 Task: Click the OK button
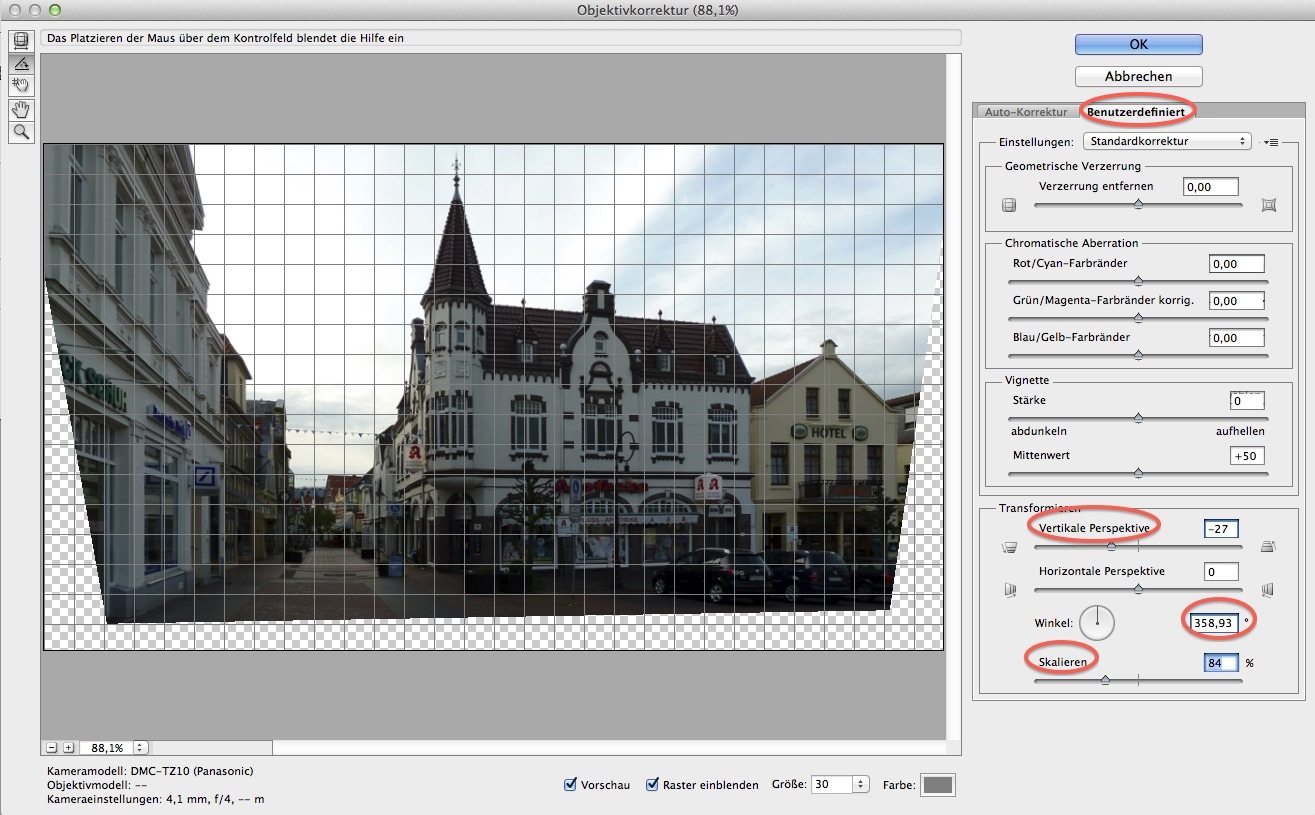(x=1138, y=44)
